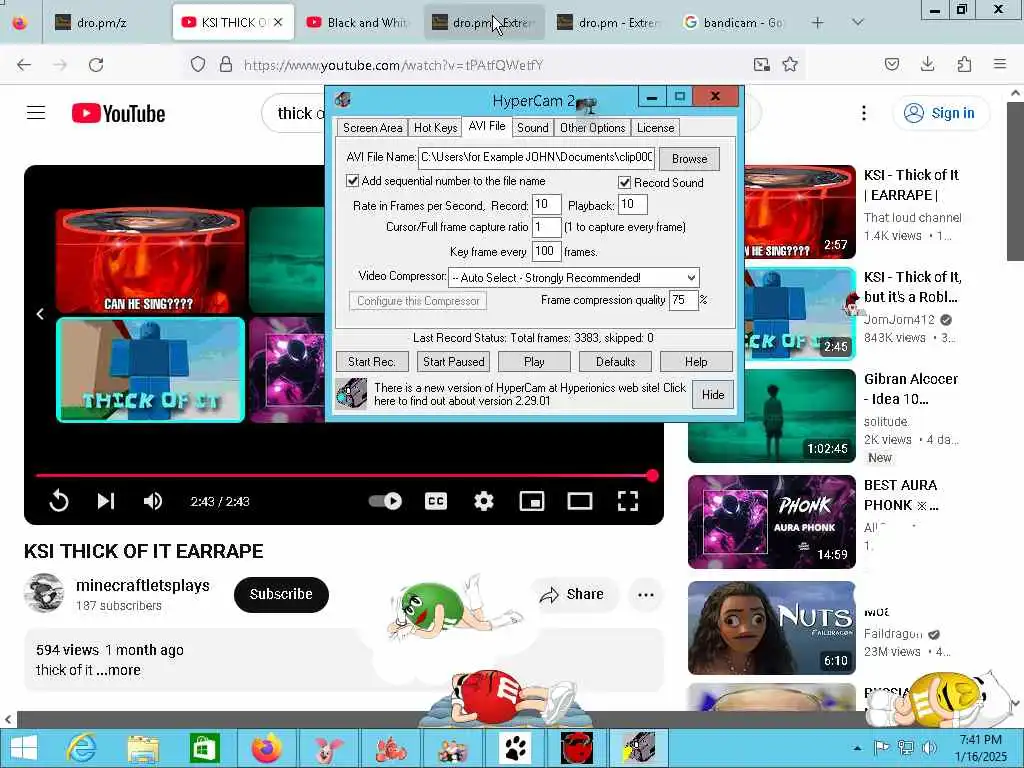The image size is (1024, 768).
Task: Turn on closed captions CC button
Action: (x=436, y=501)
